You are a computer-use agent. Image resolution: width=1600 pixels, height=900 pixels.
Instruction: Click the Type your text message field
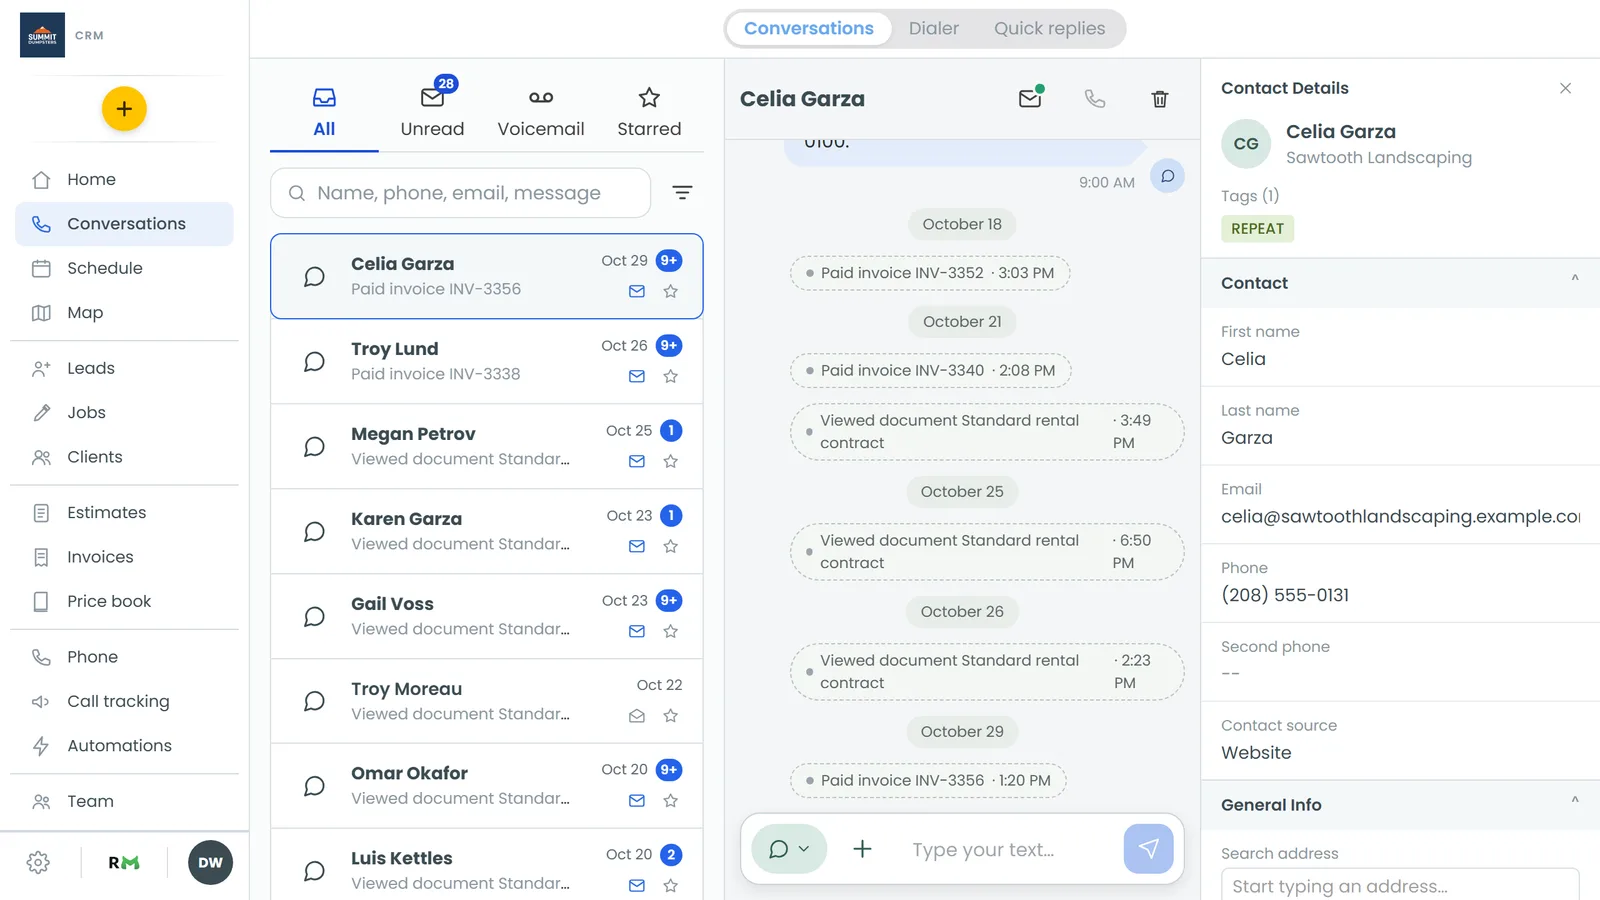click(1010, 849)
